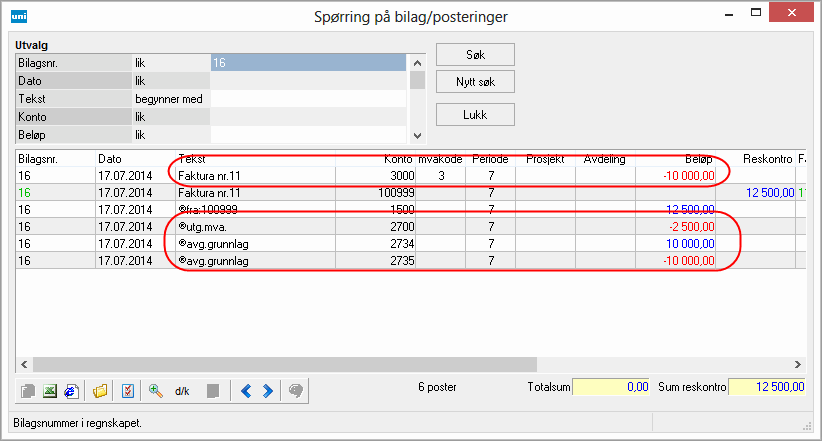This screenshot has height=441, width=822.
Task: Click the magnifying glass zoom icon
Action: (x=156, y=391)
